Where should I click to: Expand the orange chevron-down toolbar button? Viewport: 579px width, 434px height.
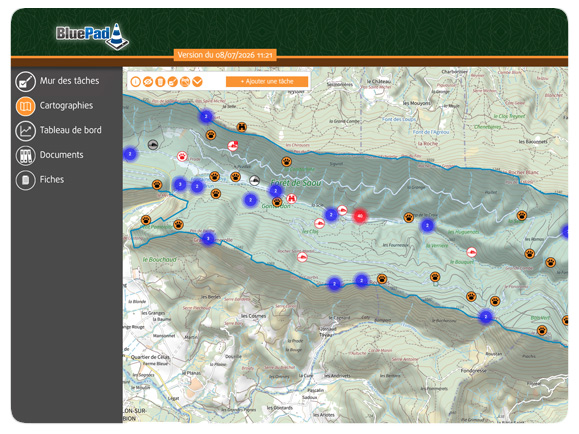point(198,82)
